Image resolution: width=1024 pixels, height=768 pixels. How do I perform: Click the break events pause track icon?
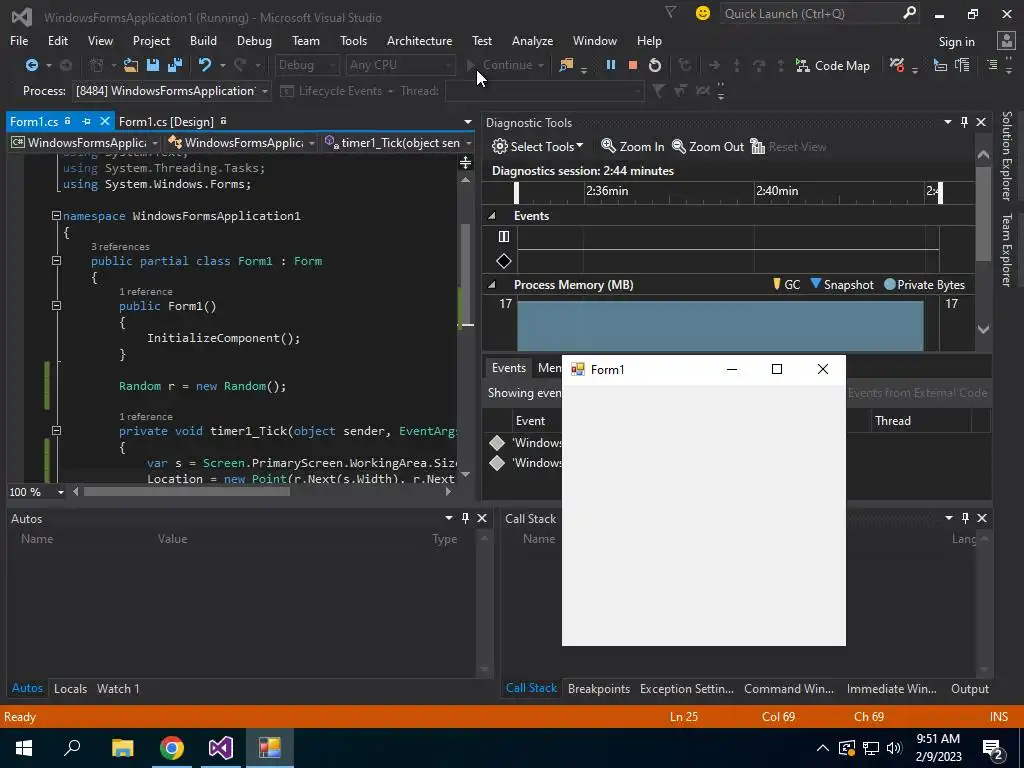(x=504, y=236)
